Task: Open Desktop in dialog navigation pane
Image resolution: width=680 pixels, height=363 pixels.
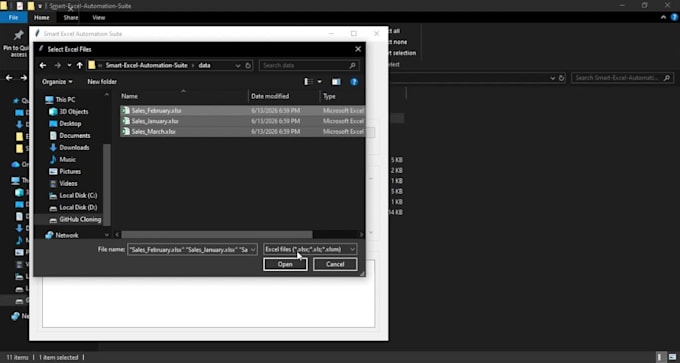Action: click(x=70, y=124)
